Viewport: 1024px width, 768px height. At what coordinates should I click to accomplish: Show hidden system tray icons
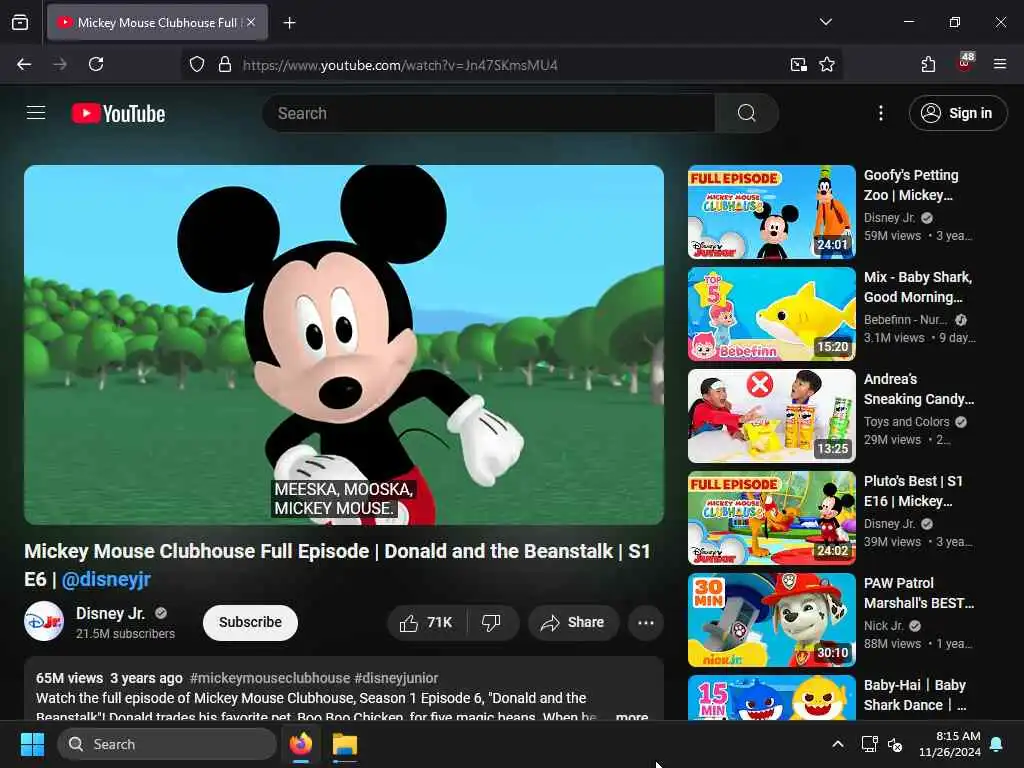click(x=838, y=744)
